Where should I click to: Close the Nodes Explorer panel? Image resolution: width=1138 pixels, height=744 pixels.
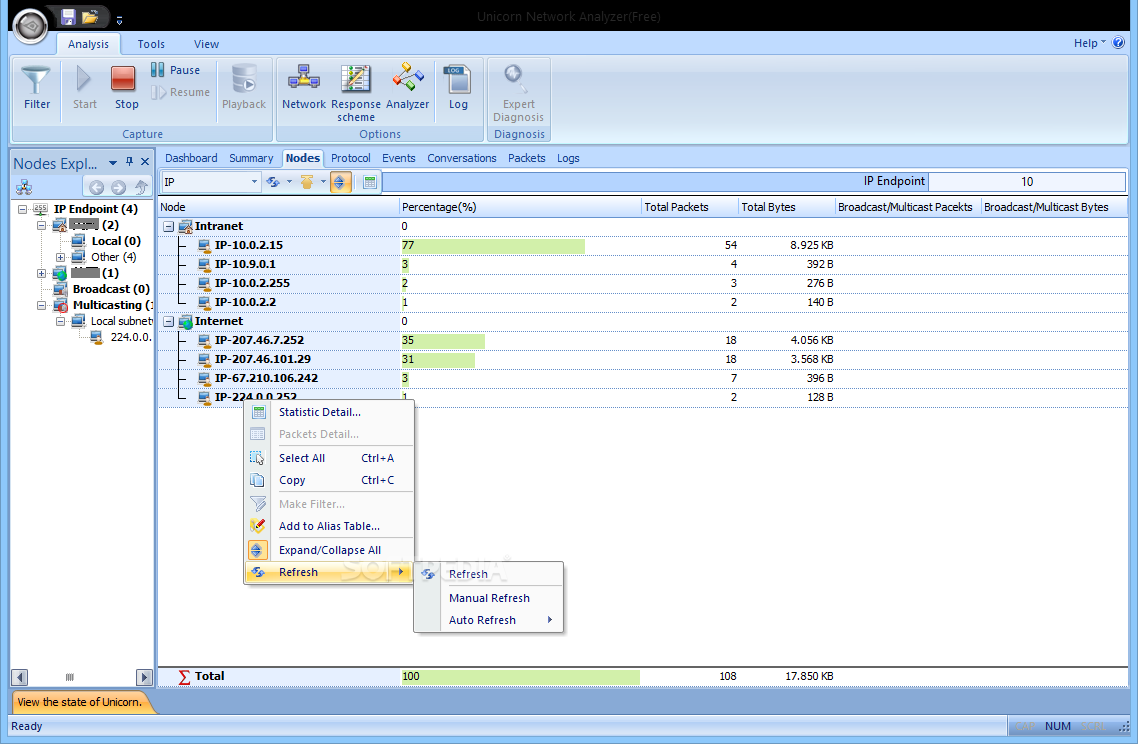(145, 162)
